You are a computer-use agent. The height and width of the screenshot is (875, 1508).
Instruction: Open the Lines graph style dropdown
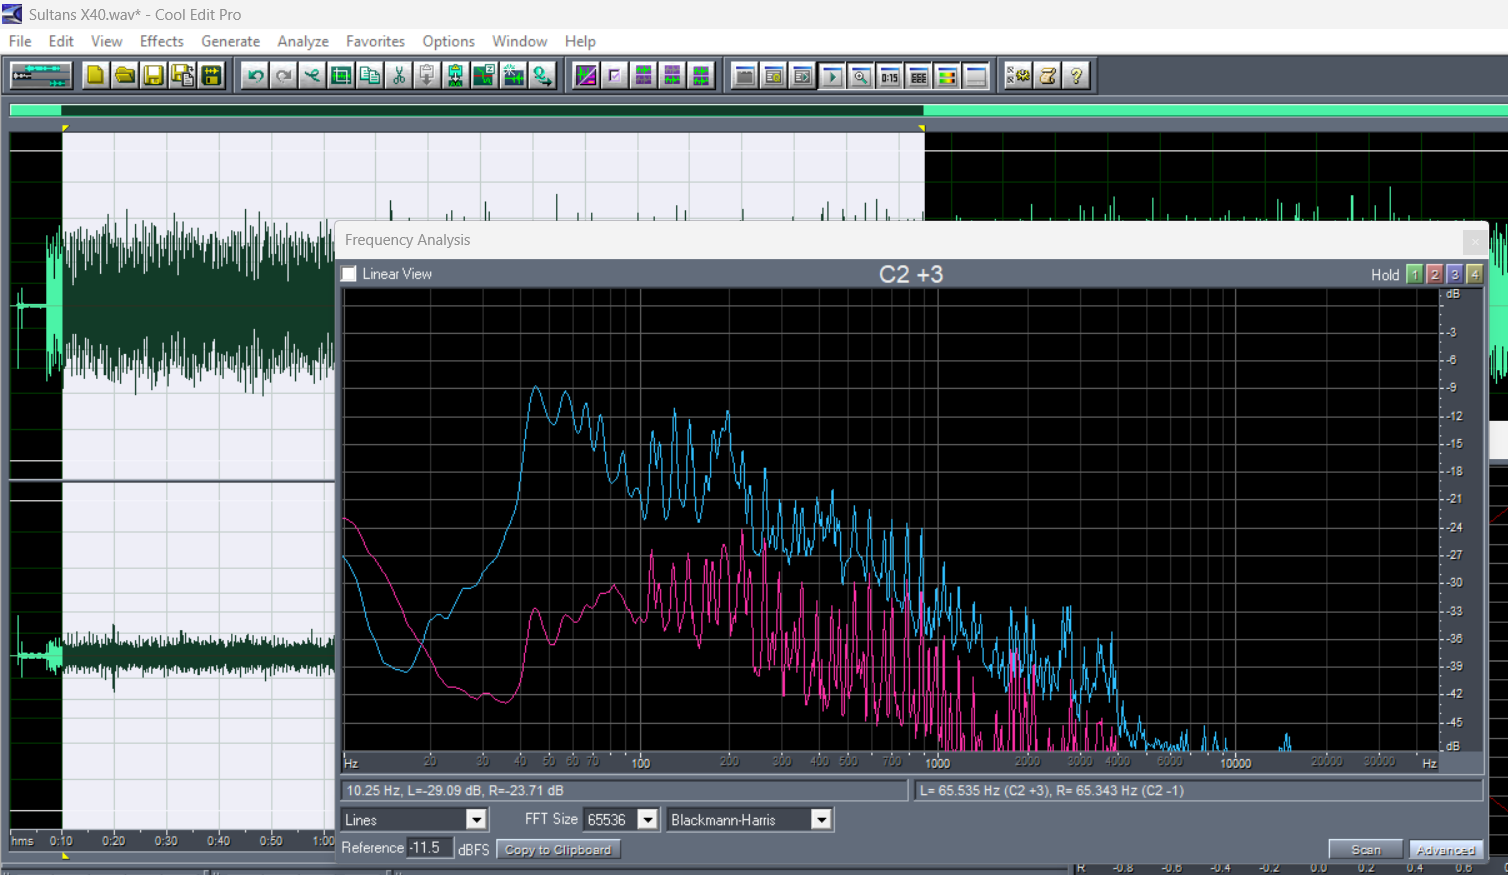pos(476,820)
